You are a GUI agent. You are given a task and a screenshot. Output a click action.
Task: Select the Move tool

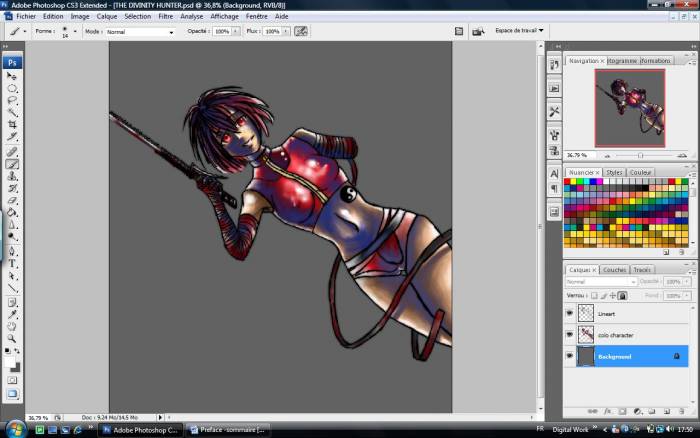(12, 76)
